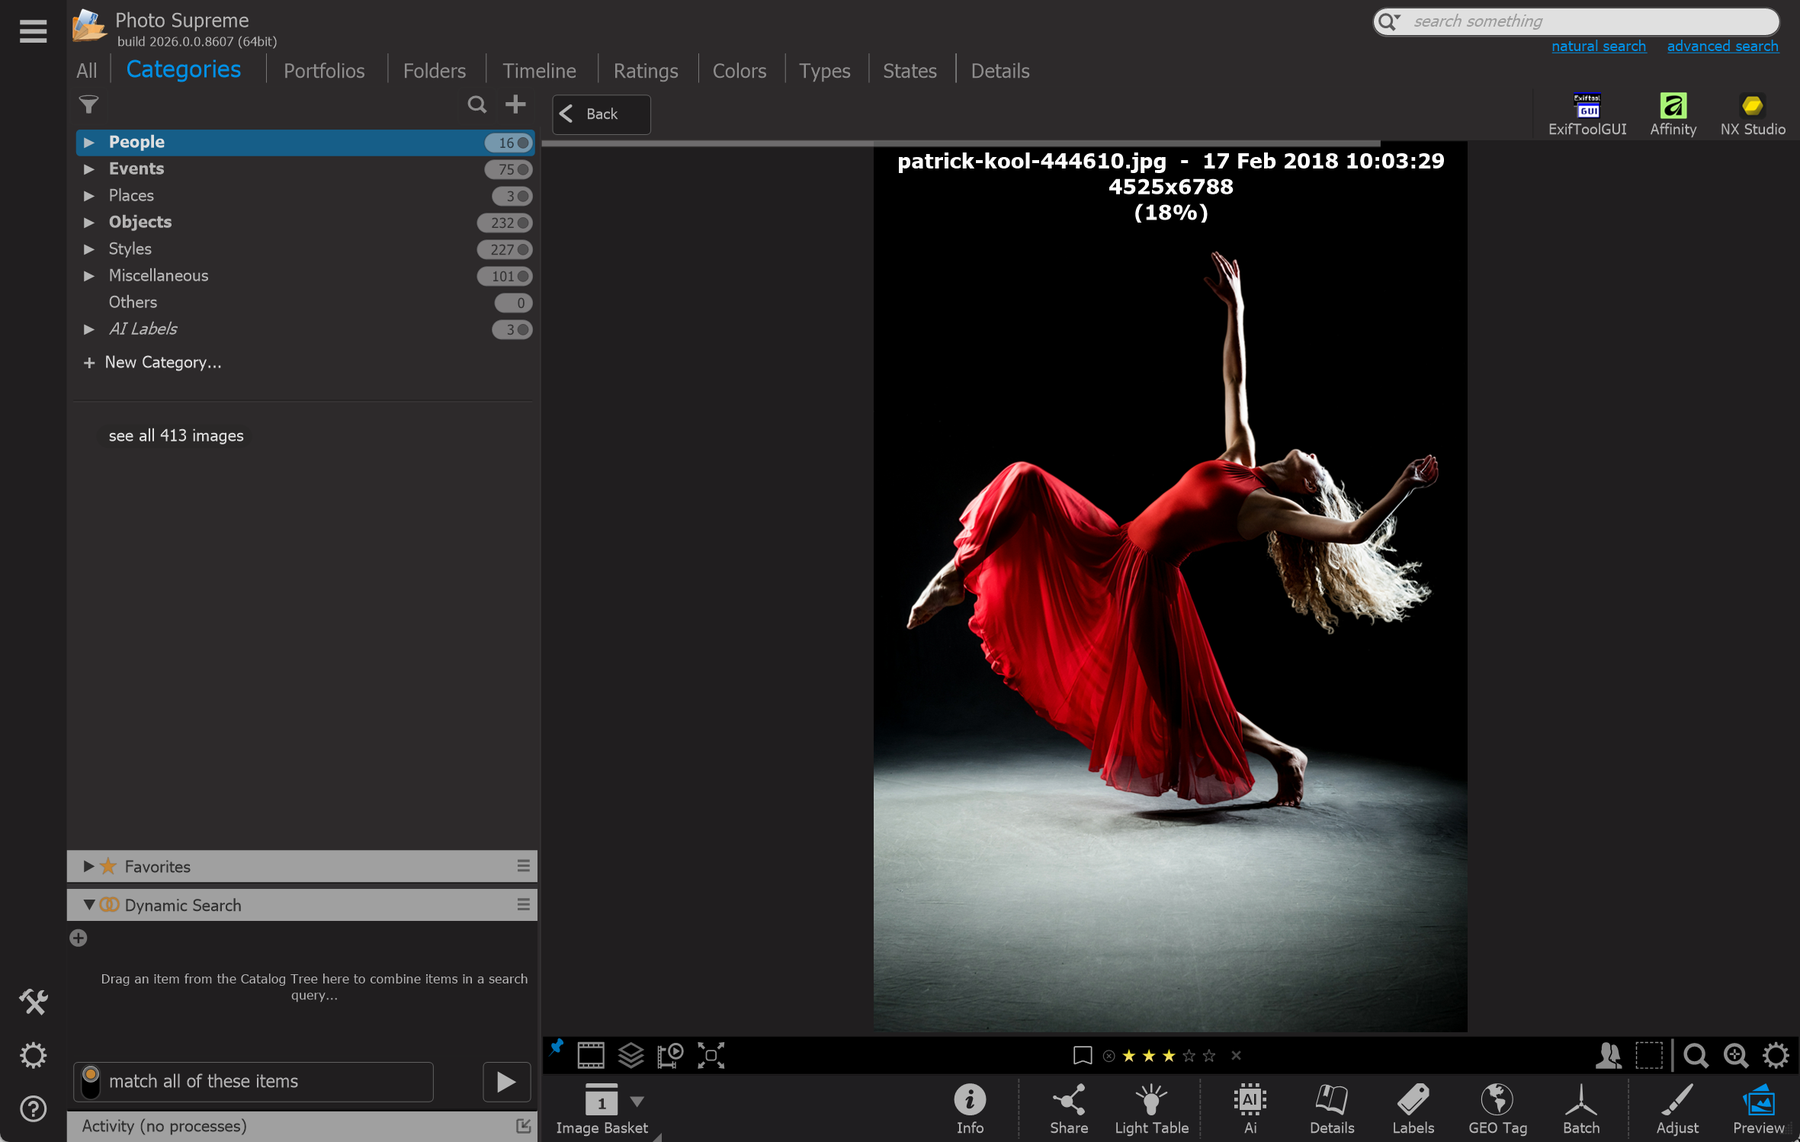Open the Info panel
The image size is (1800, 1142).
click(x=969, y=1109)
